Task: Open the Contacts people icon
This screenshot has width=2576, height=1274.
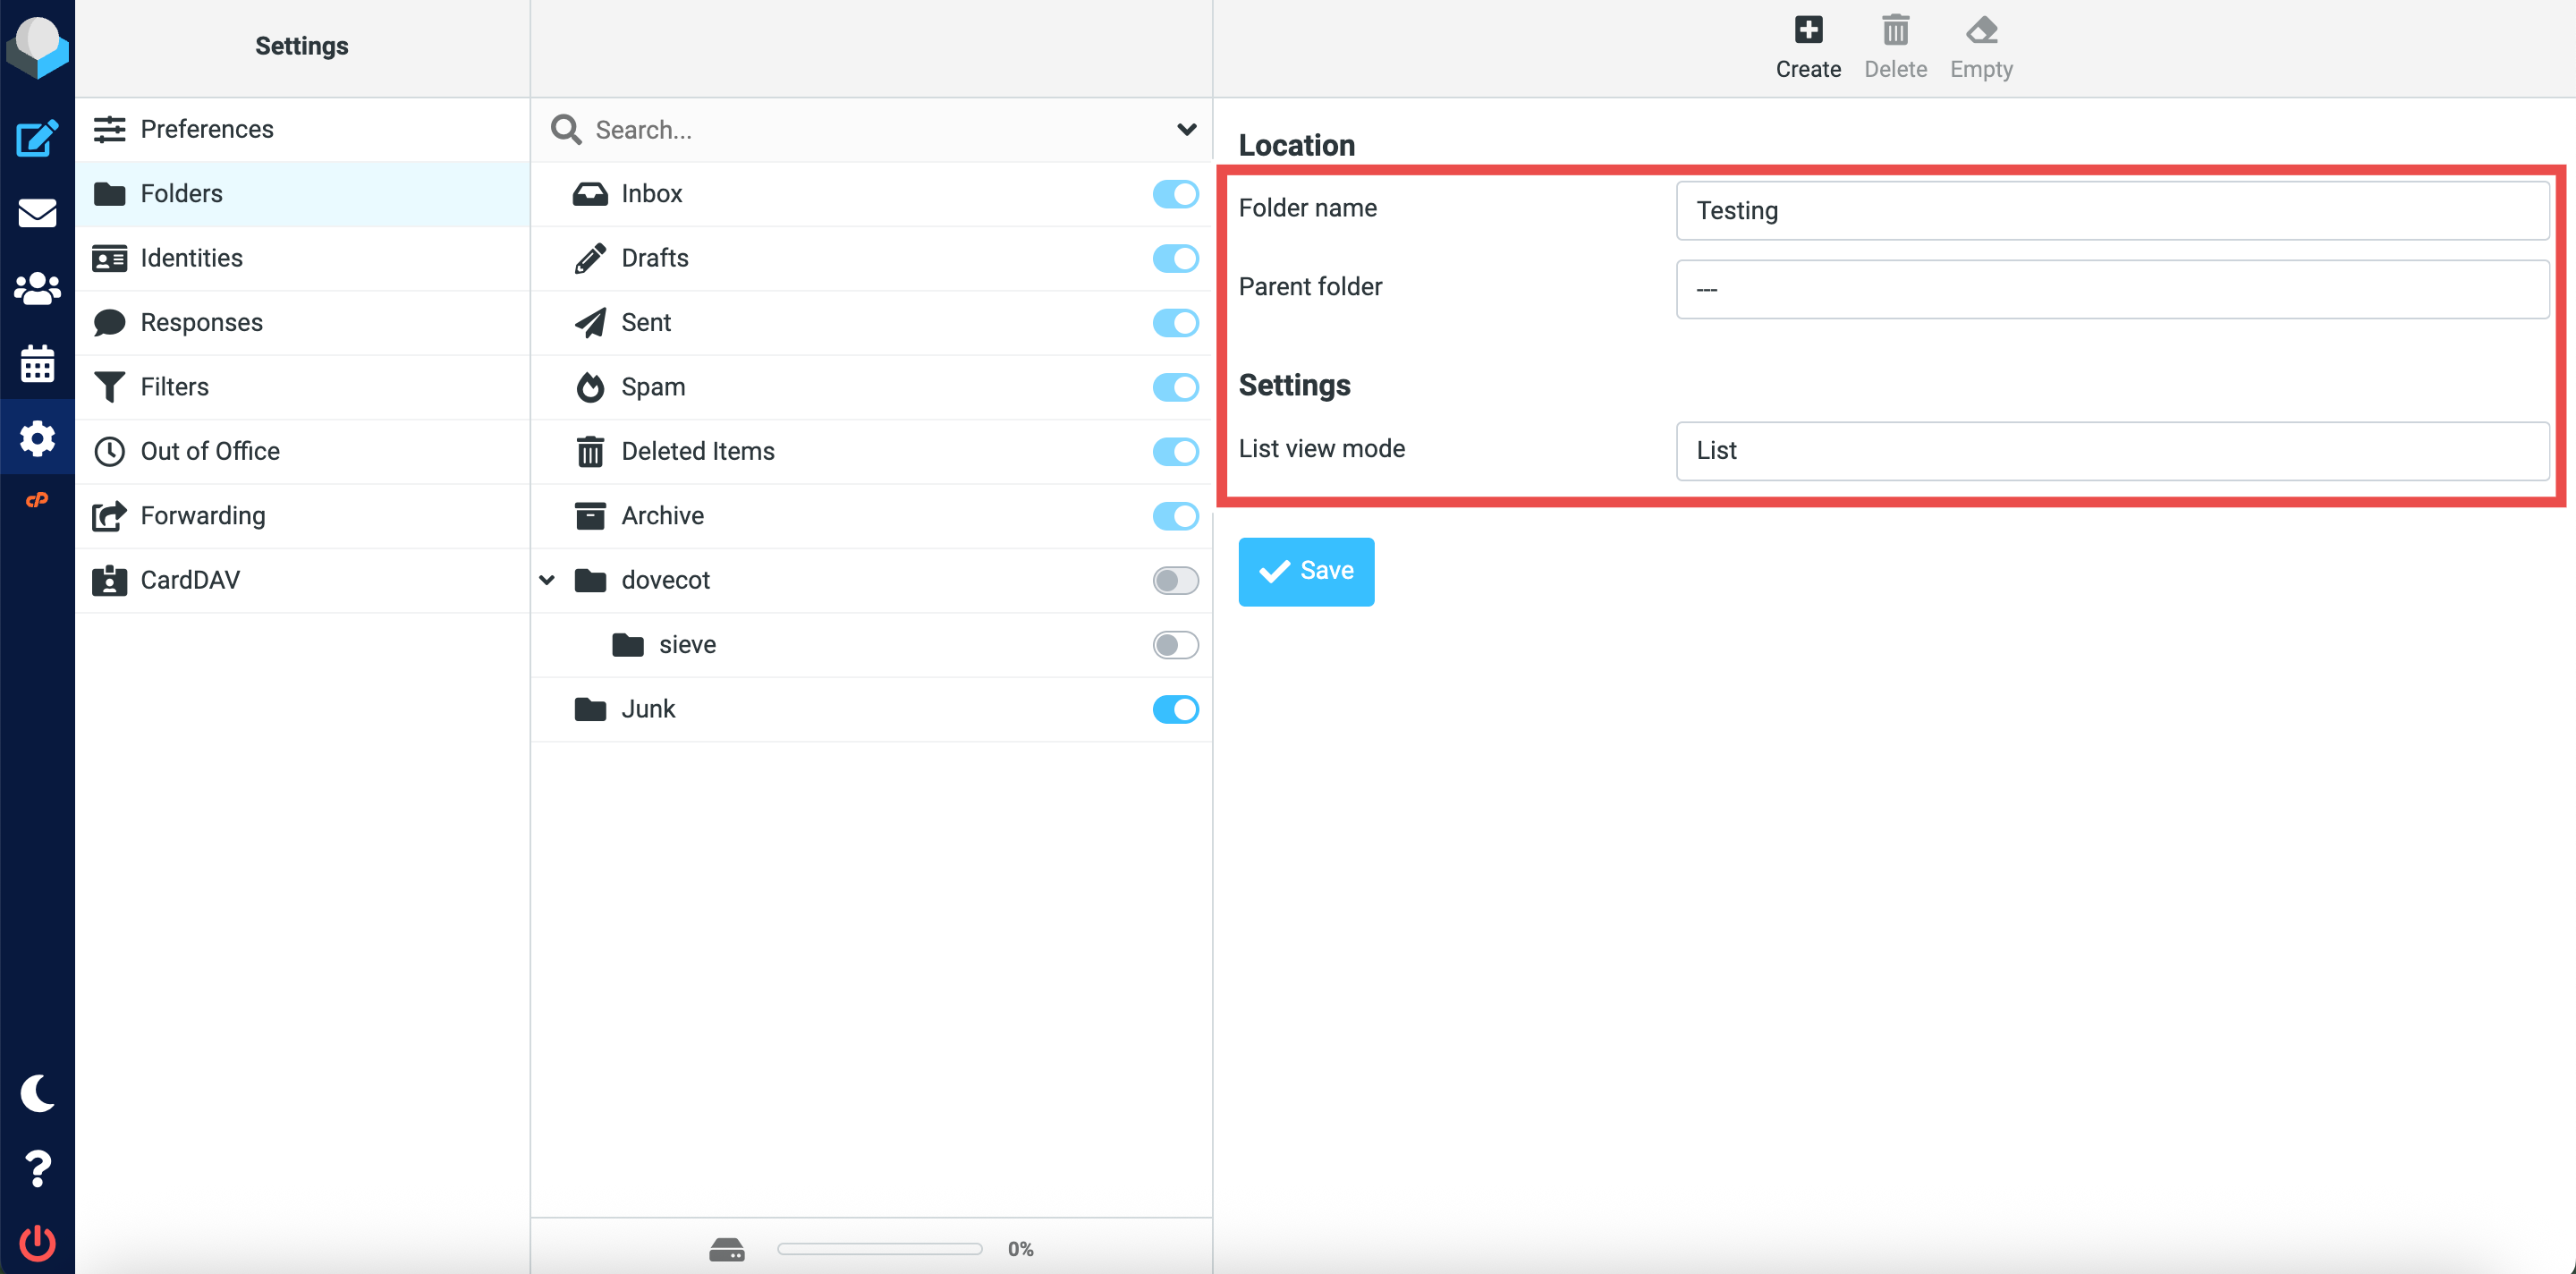Action: 37,288
